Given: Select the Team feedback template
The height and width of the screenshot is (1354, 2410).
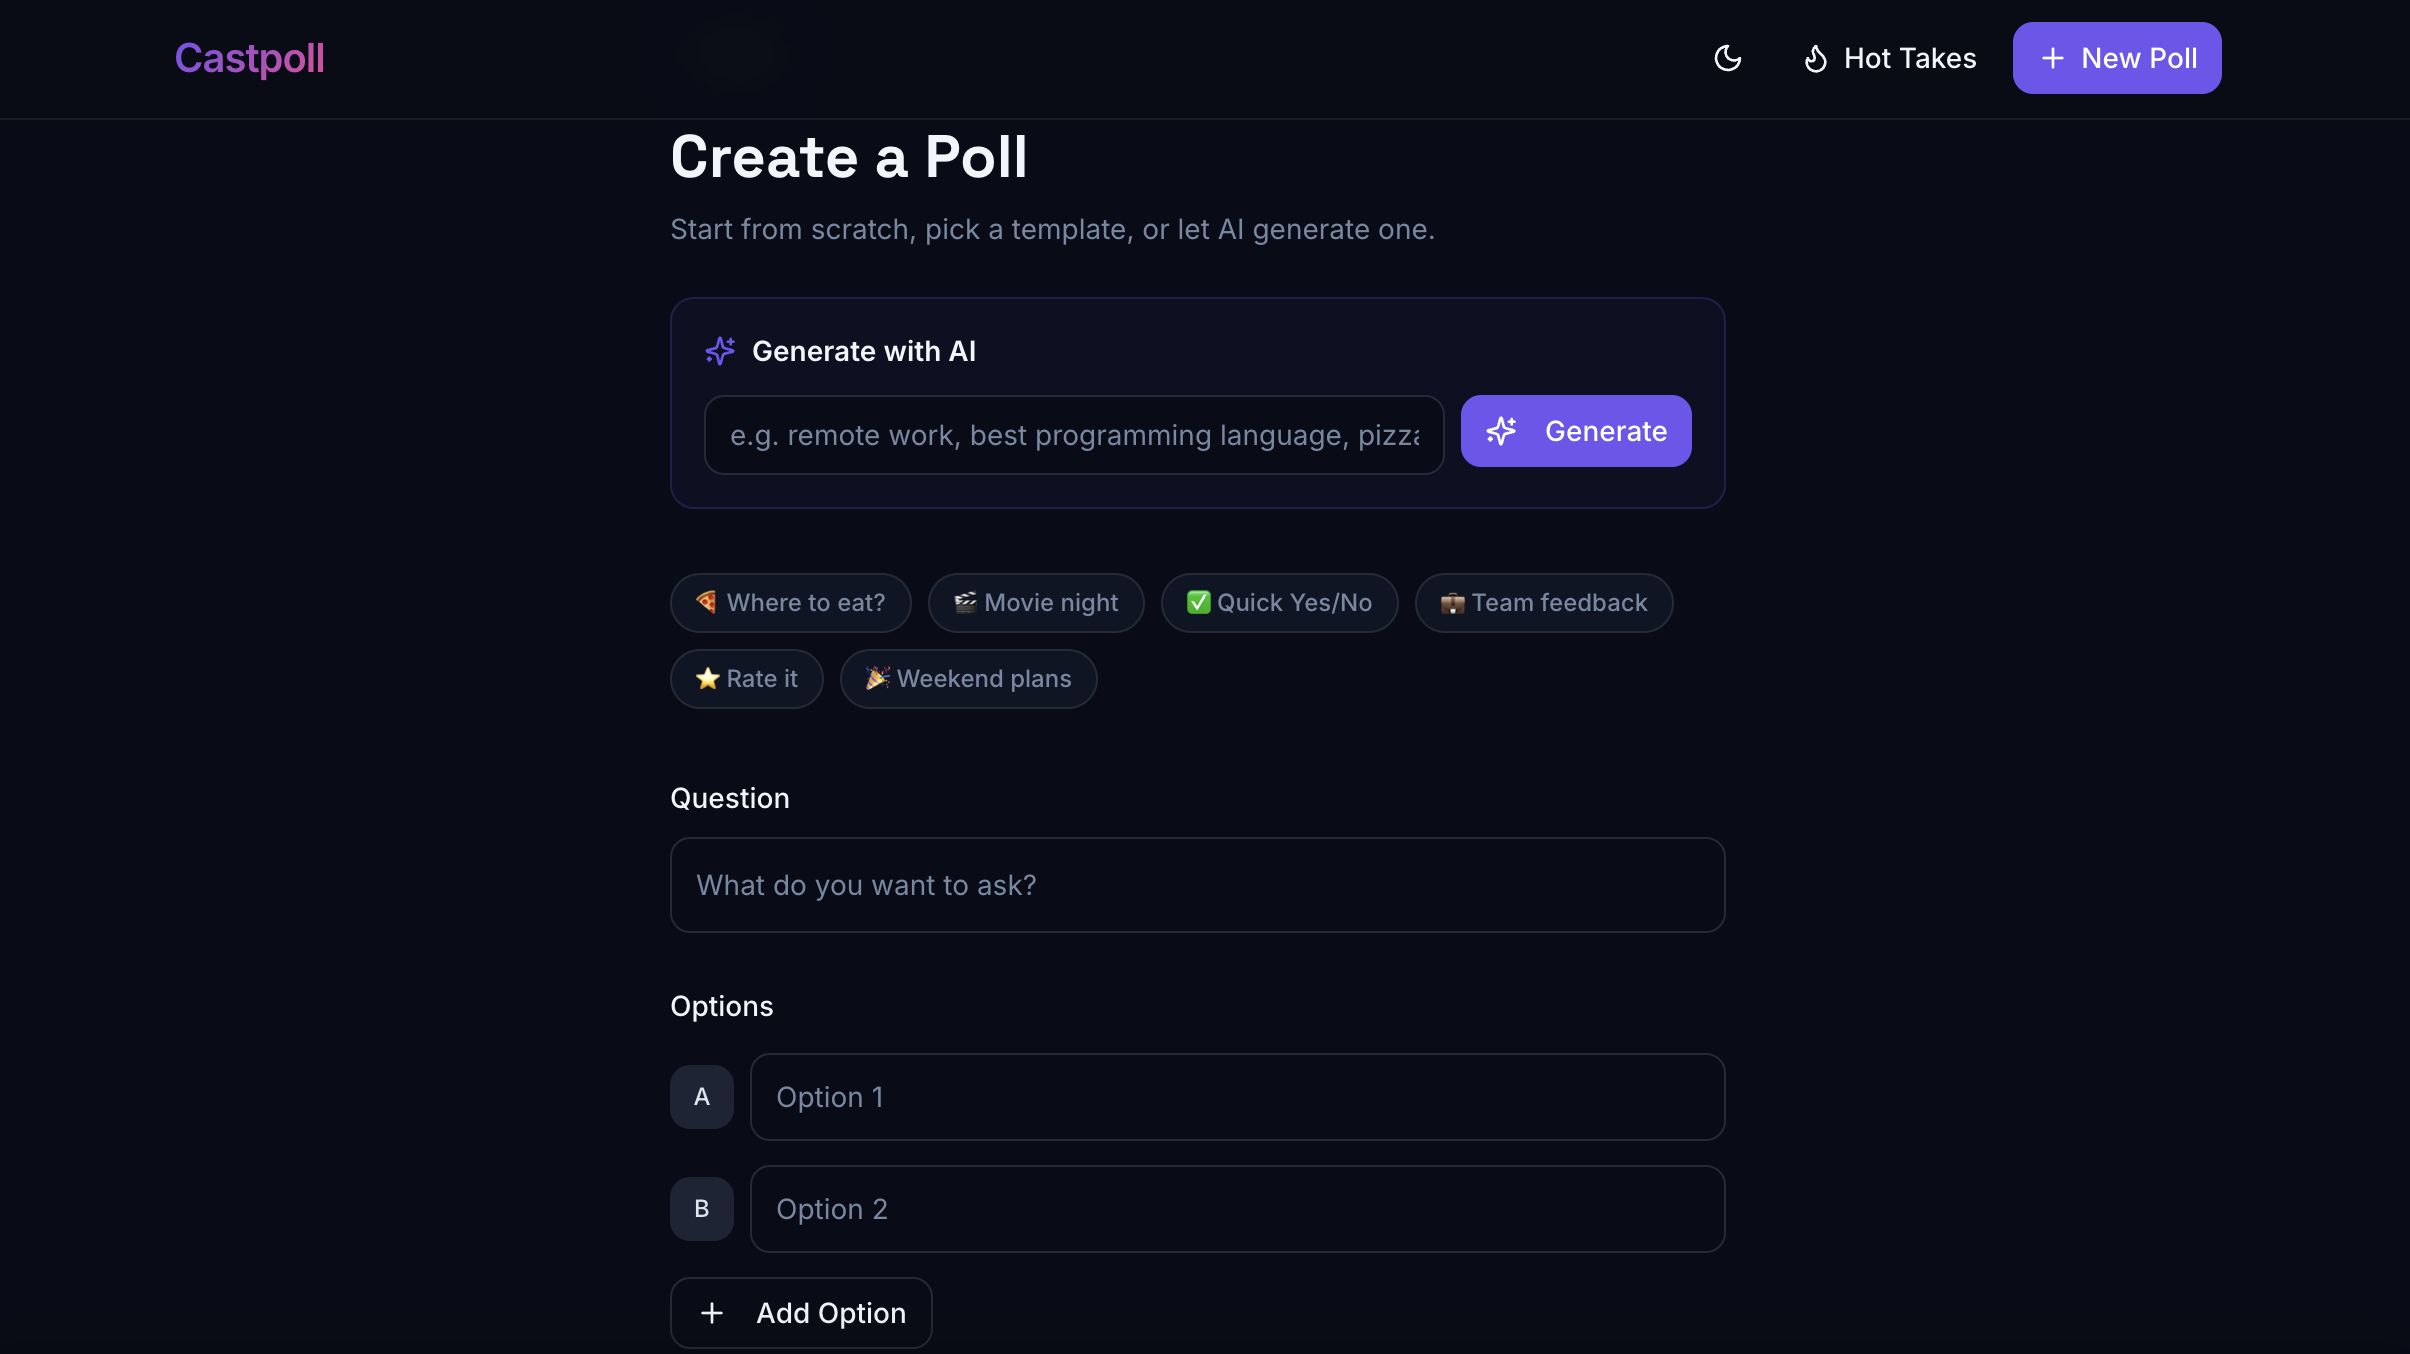Looking at the screenshot, I should point(1542,602).
